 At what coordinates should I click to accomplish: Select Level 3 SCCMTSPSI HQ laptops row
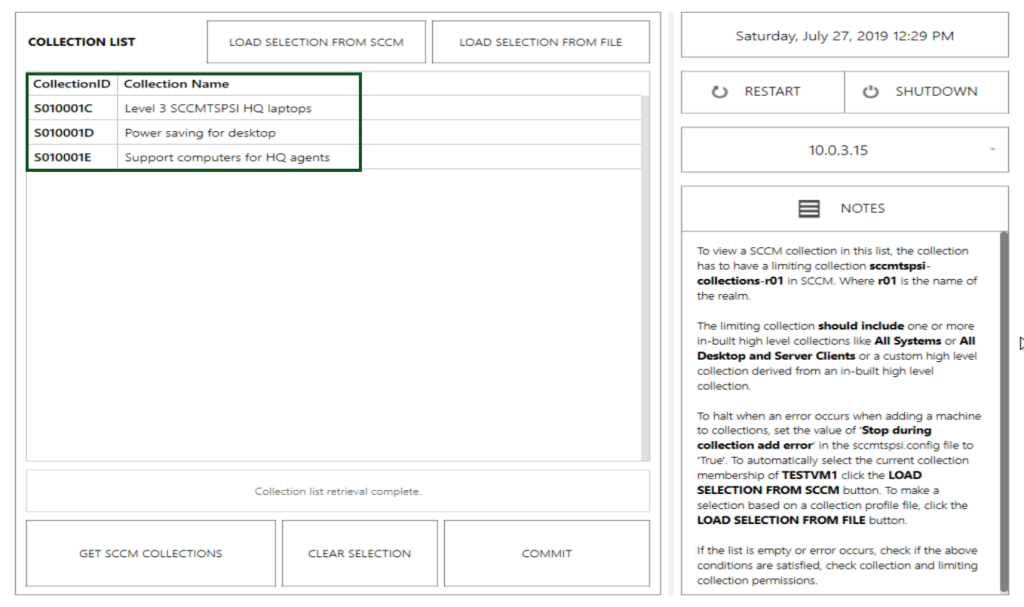(217, 108)
